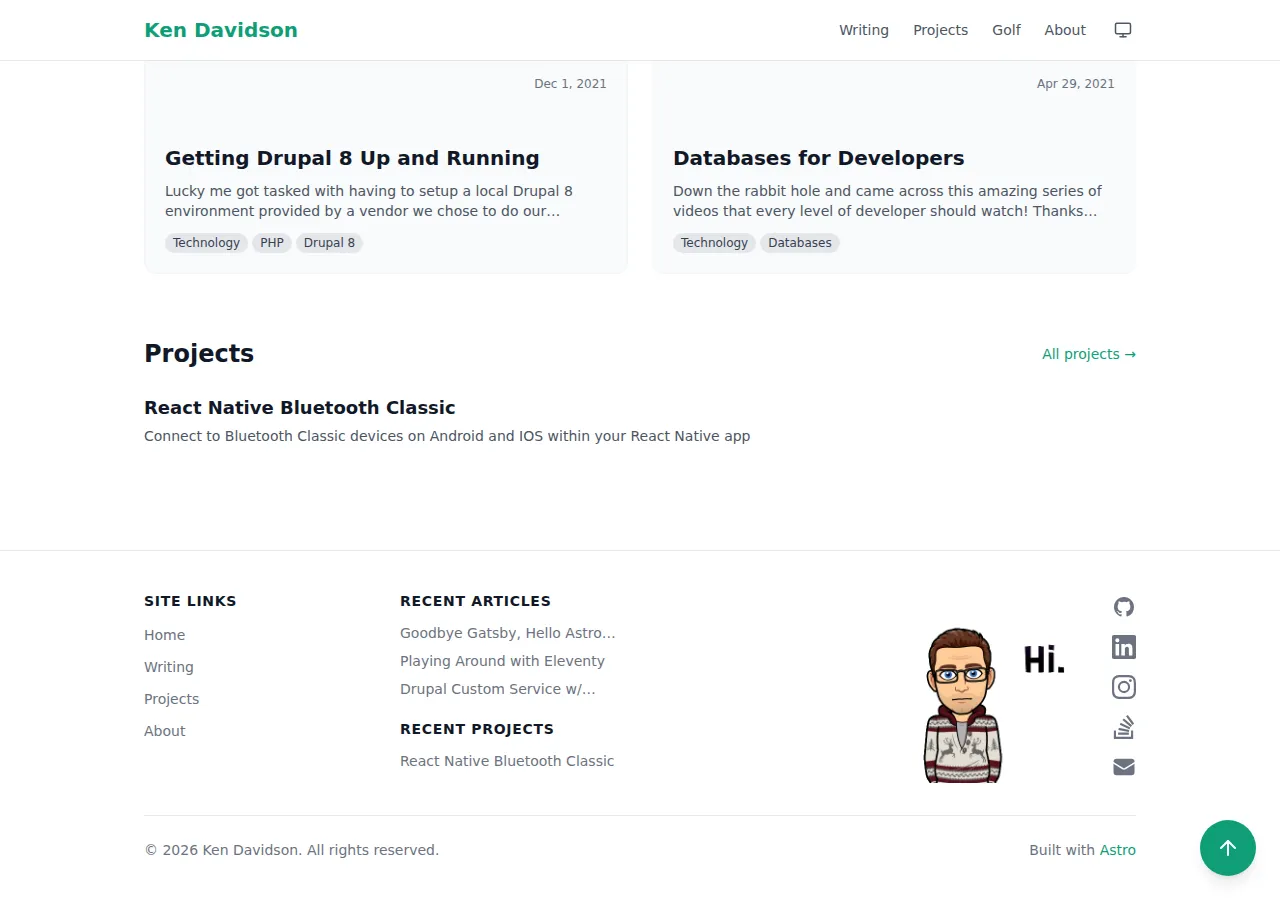Open the Golf section from the navbar
Image resolution: width=1280 pixels, height=900 pixels.
pos(1006,30)
